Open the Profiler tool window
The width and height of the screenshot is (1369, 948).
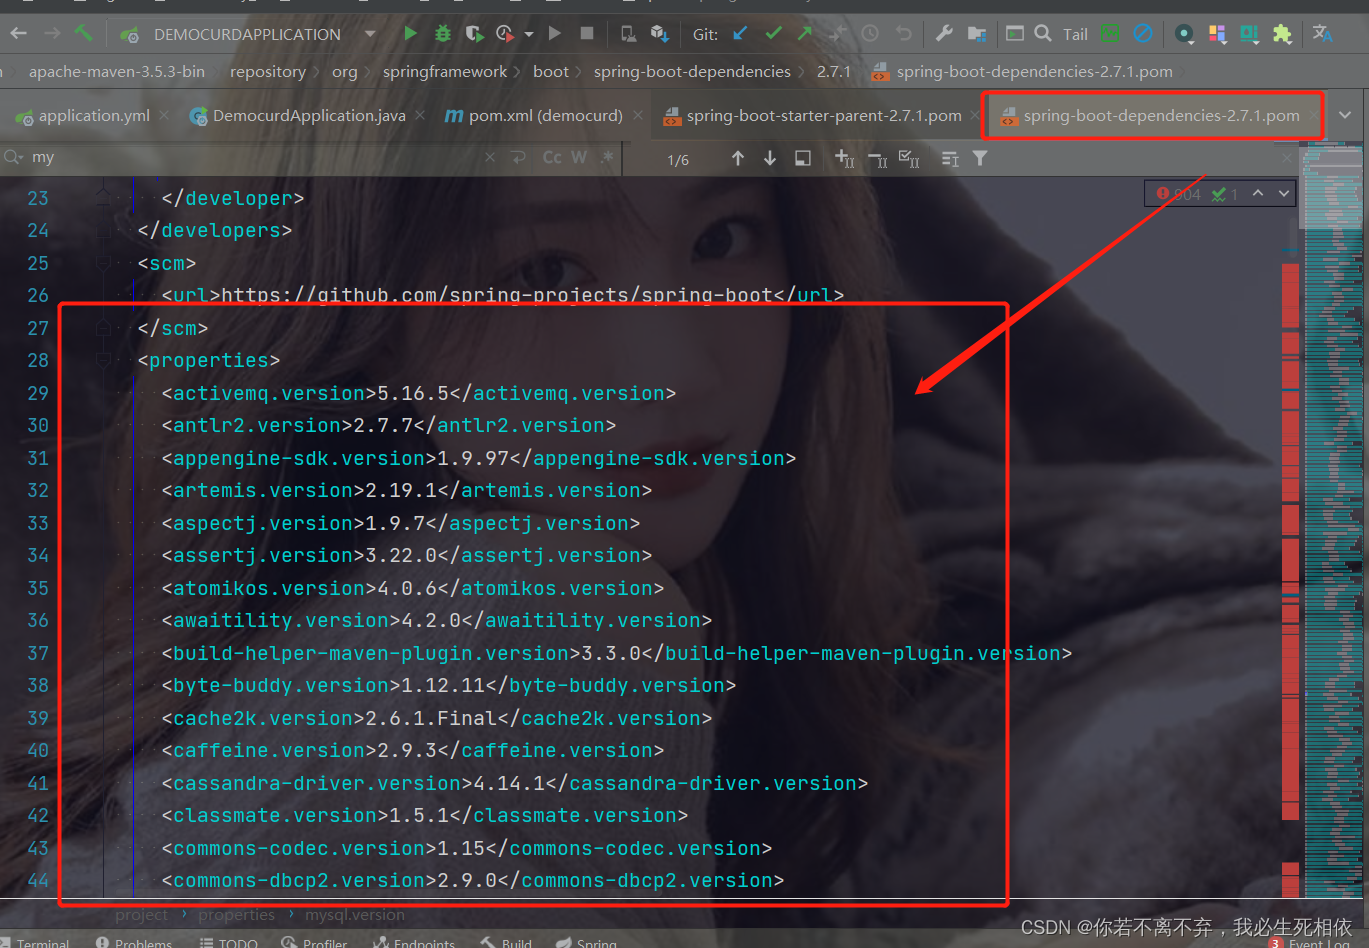(314, 942)
